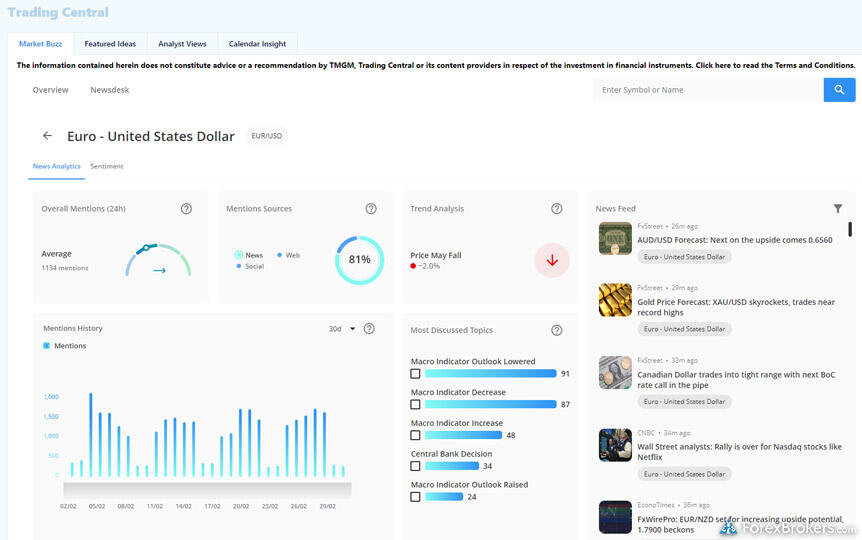
Task: Click Macro Indicator Outlook Lowered bar
Action: tap(490, 373)
